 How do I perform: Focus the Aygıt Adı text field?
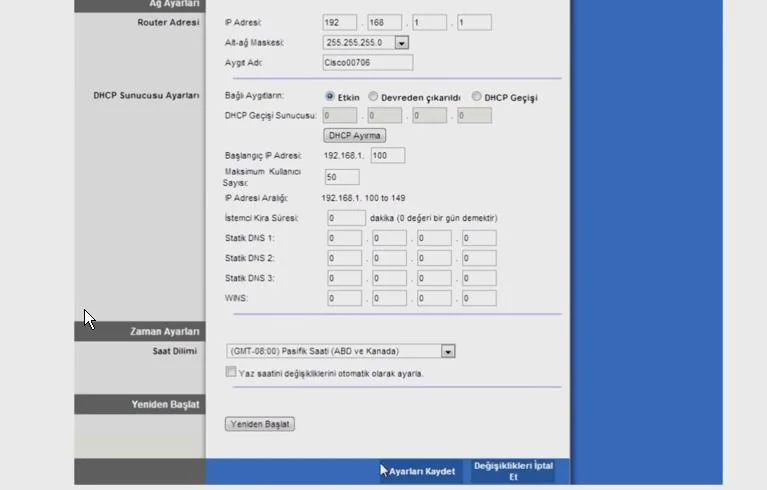click(367, 62)
